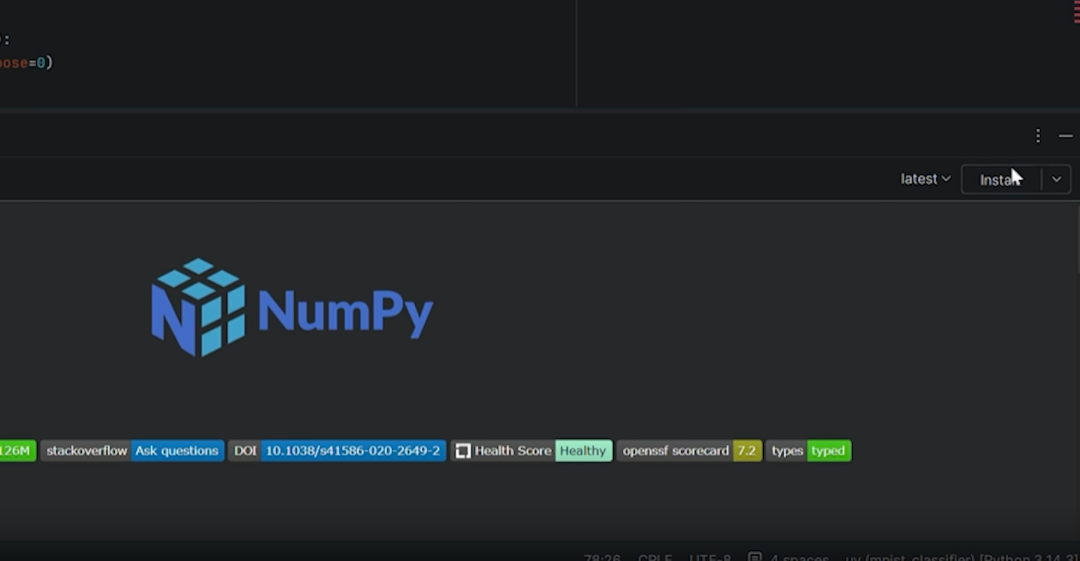Click the UTF-8 encoding status bar entry
Viewport: 1080px width, 561px height.
click(x=709, y=557)
